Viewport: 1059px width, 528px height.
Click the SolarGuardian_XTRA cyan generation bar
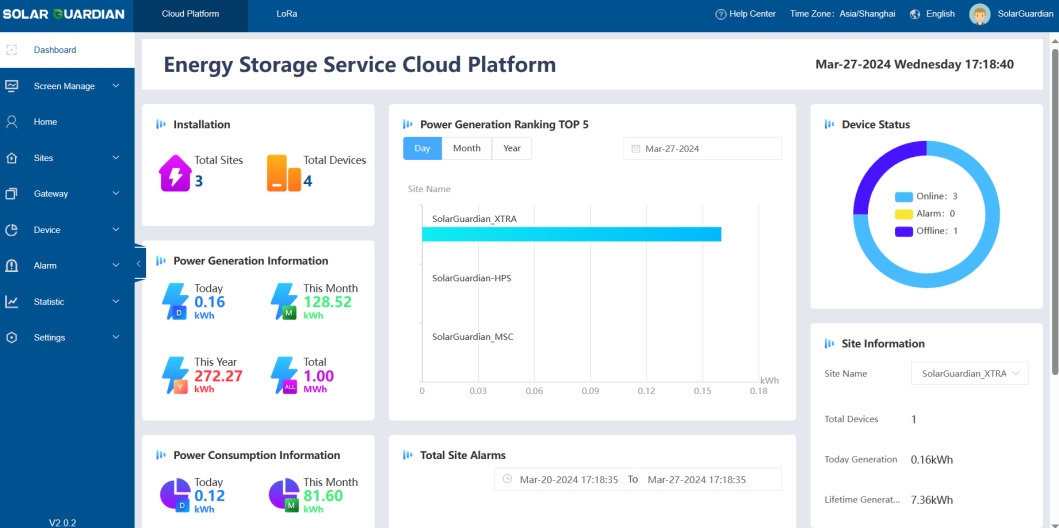pos(571,234)
